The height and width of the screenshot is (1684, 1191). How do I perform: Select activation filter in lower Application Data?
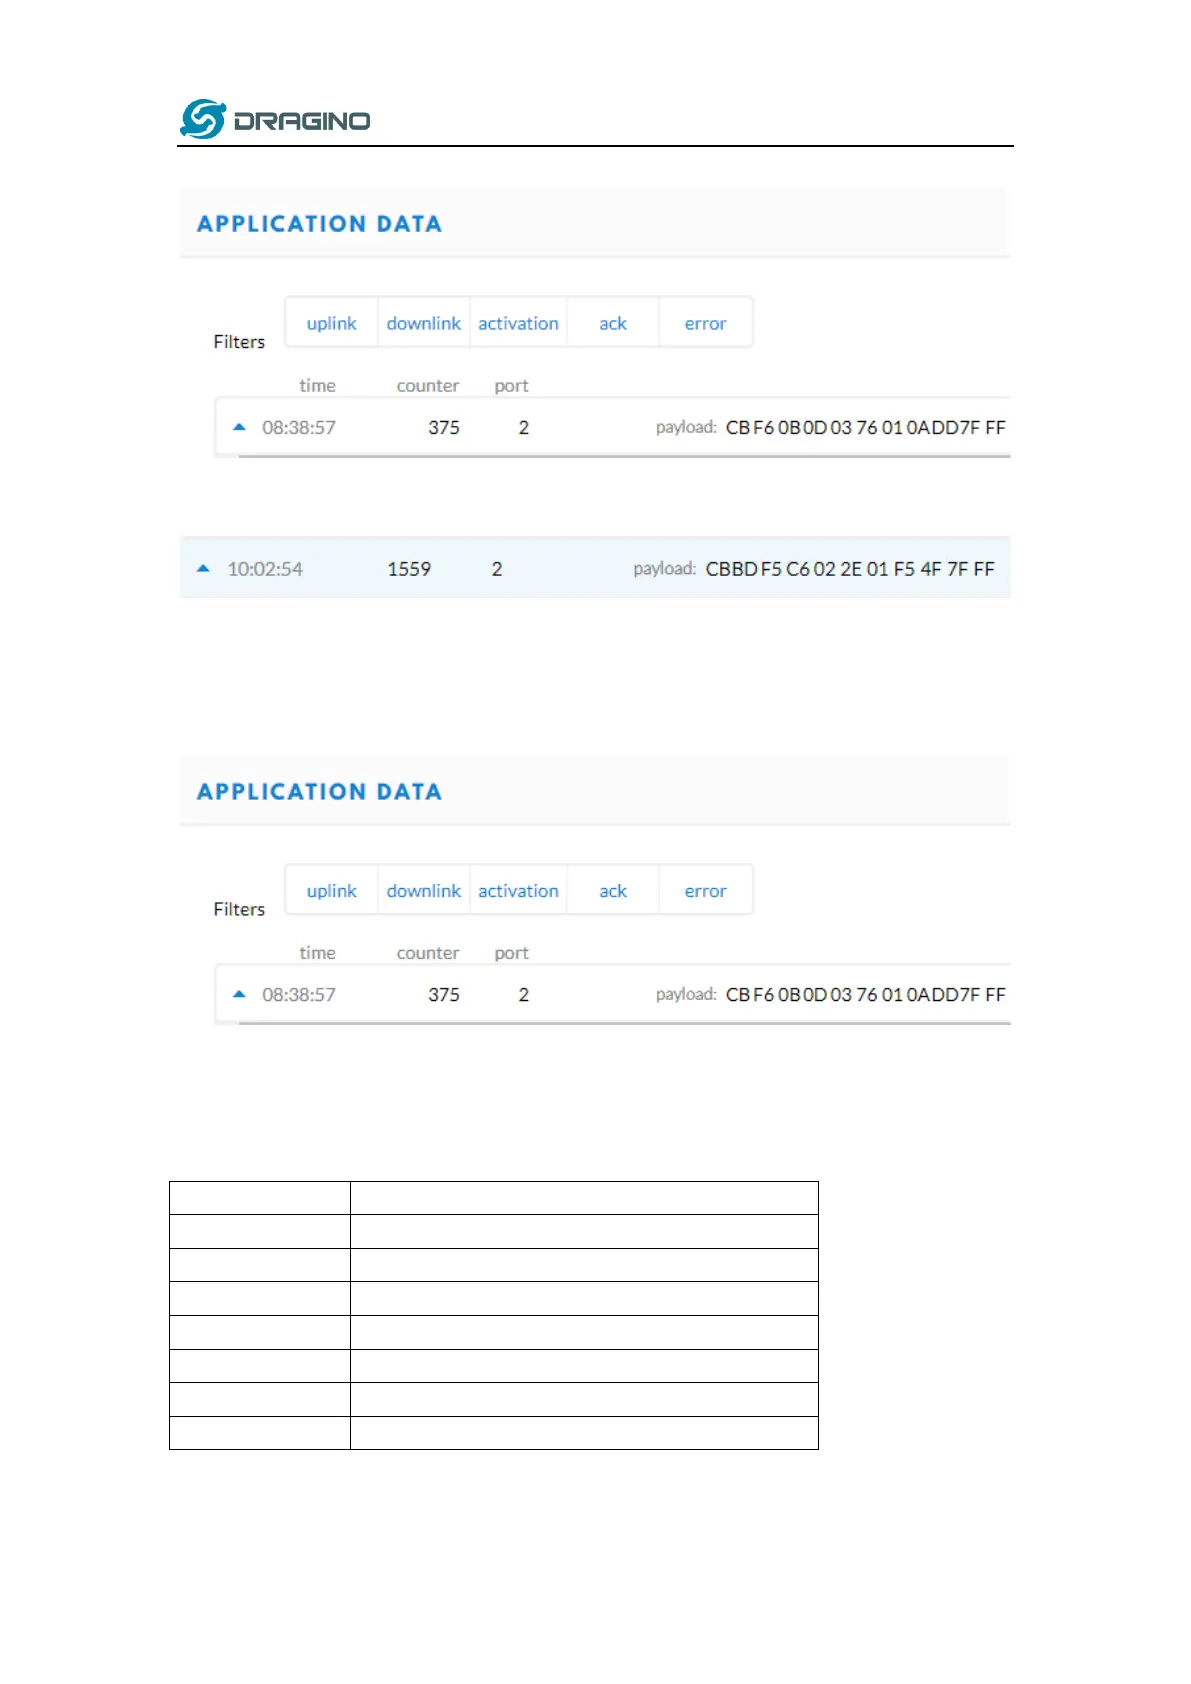click(518, 890)
